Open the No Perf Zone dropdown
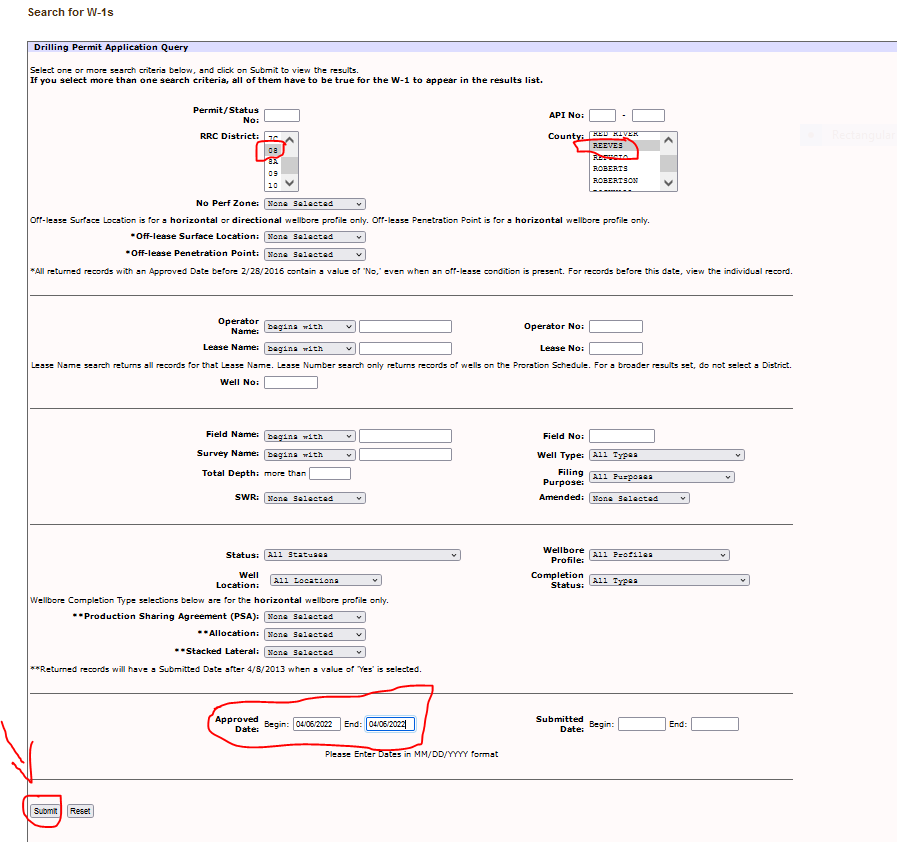This screenshot has width=897, height=842. click(315, 204)
